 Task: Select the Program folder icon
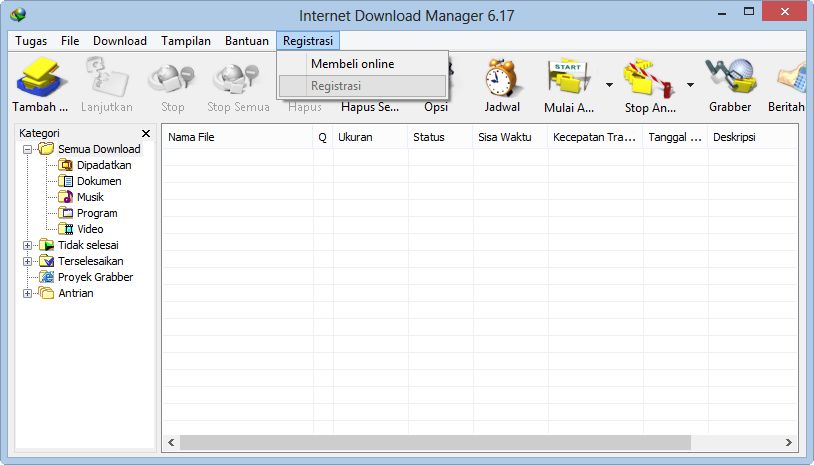(x=65, y=213)
